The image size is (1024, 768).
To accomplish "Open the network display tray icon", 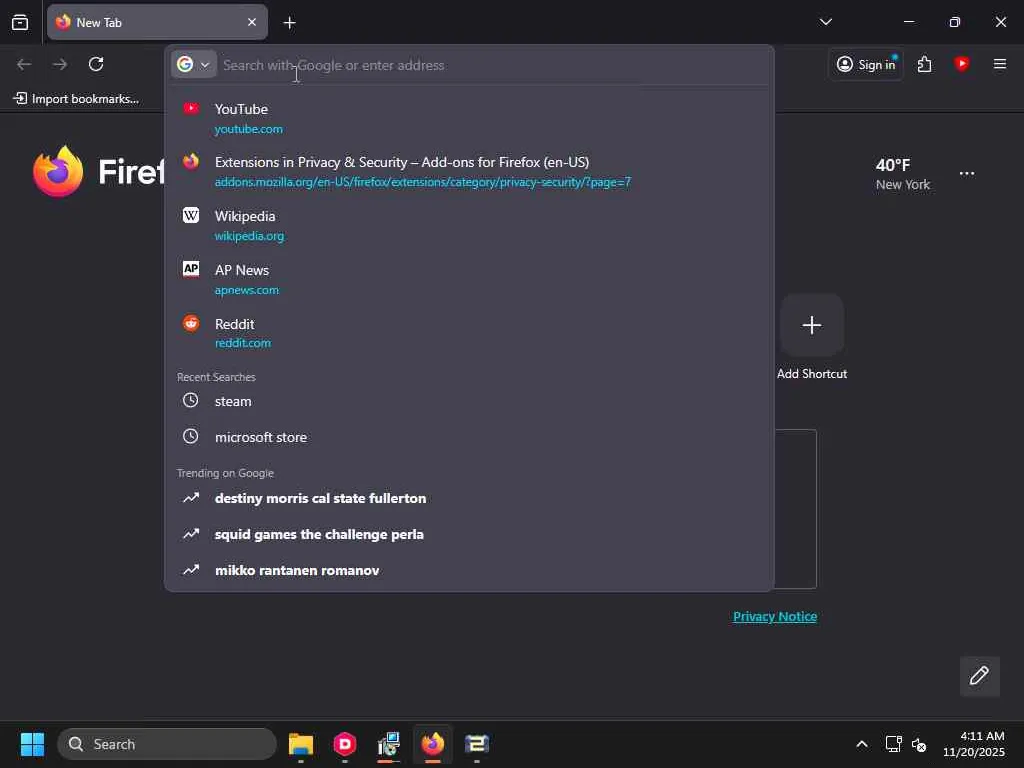I will [893, 744].
